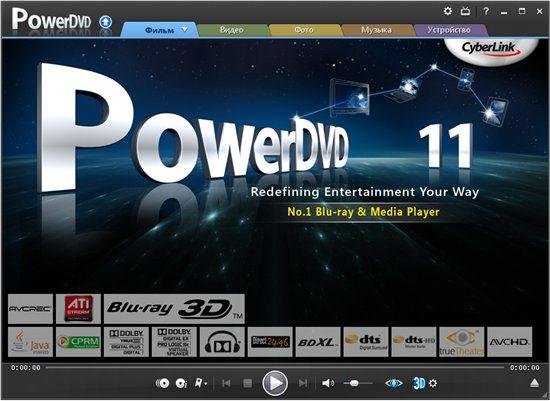Click the trueTheater logo tile

point(462,342)
